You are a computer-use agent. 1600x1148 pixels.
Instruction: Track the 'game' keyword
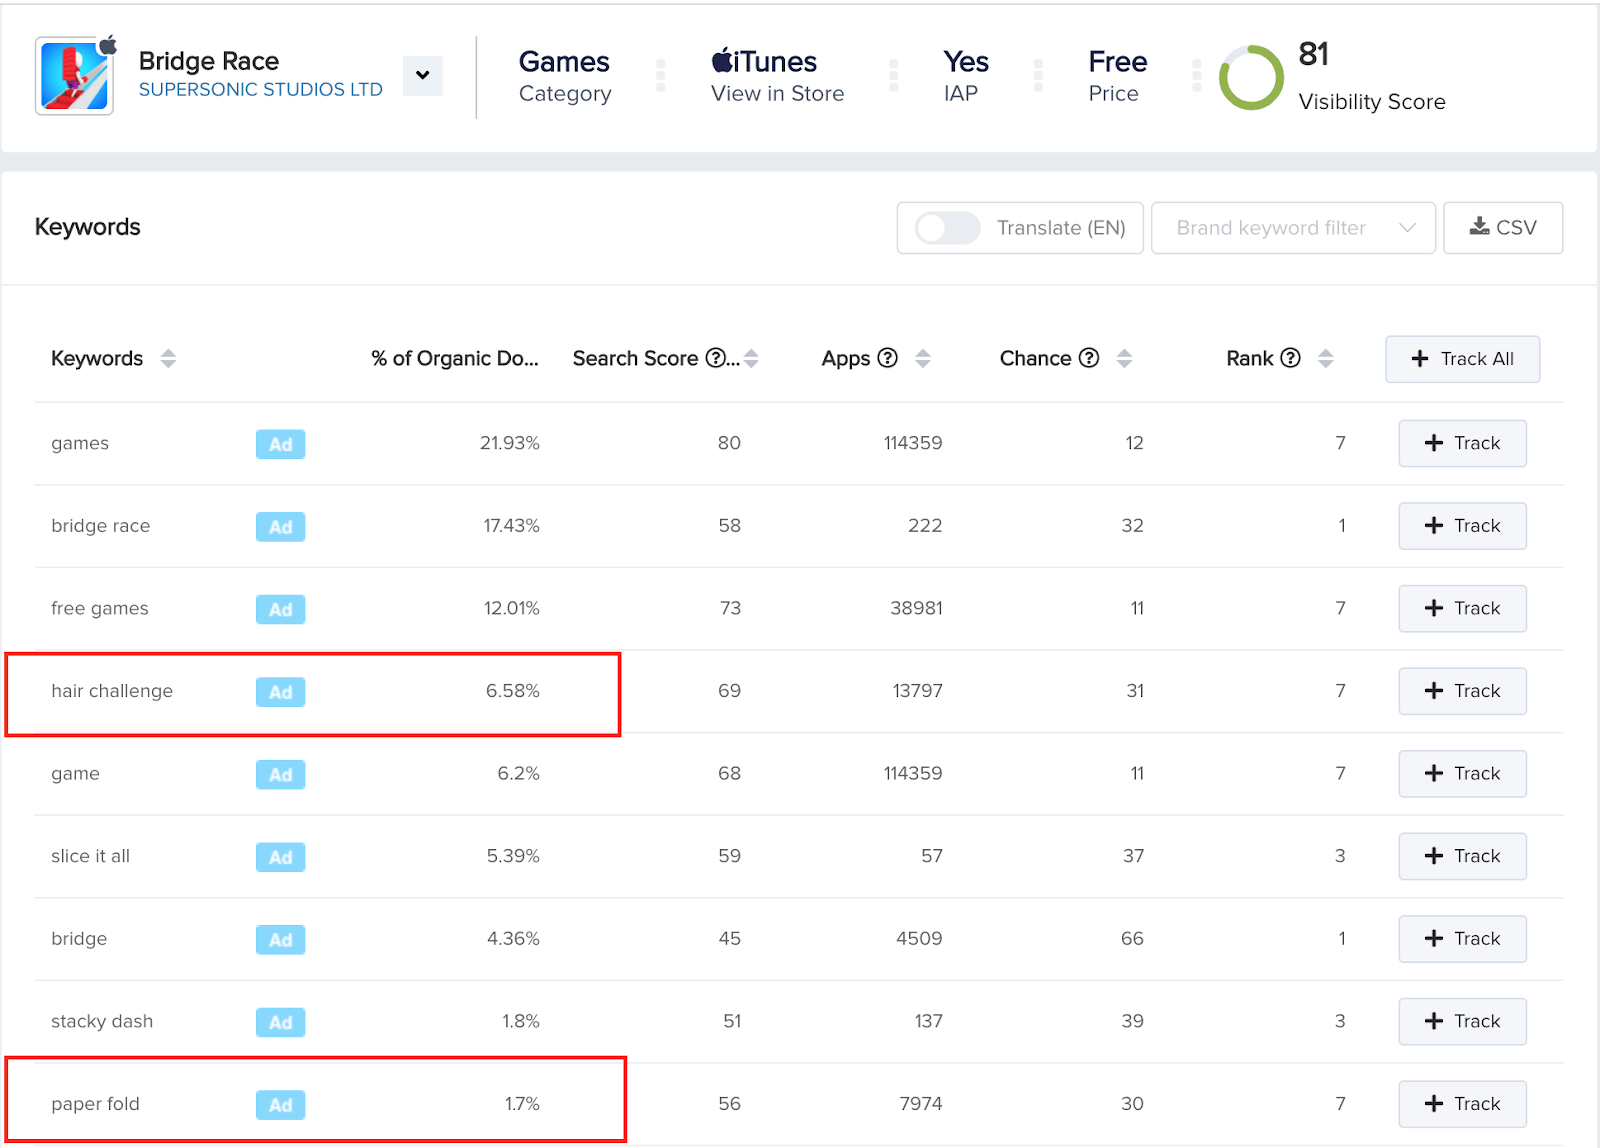tap(1462, 774)
